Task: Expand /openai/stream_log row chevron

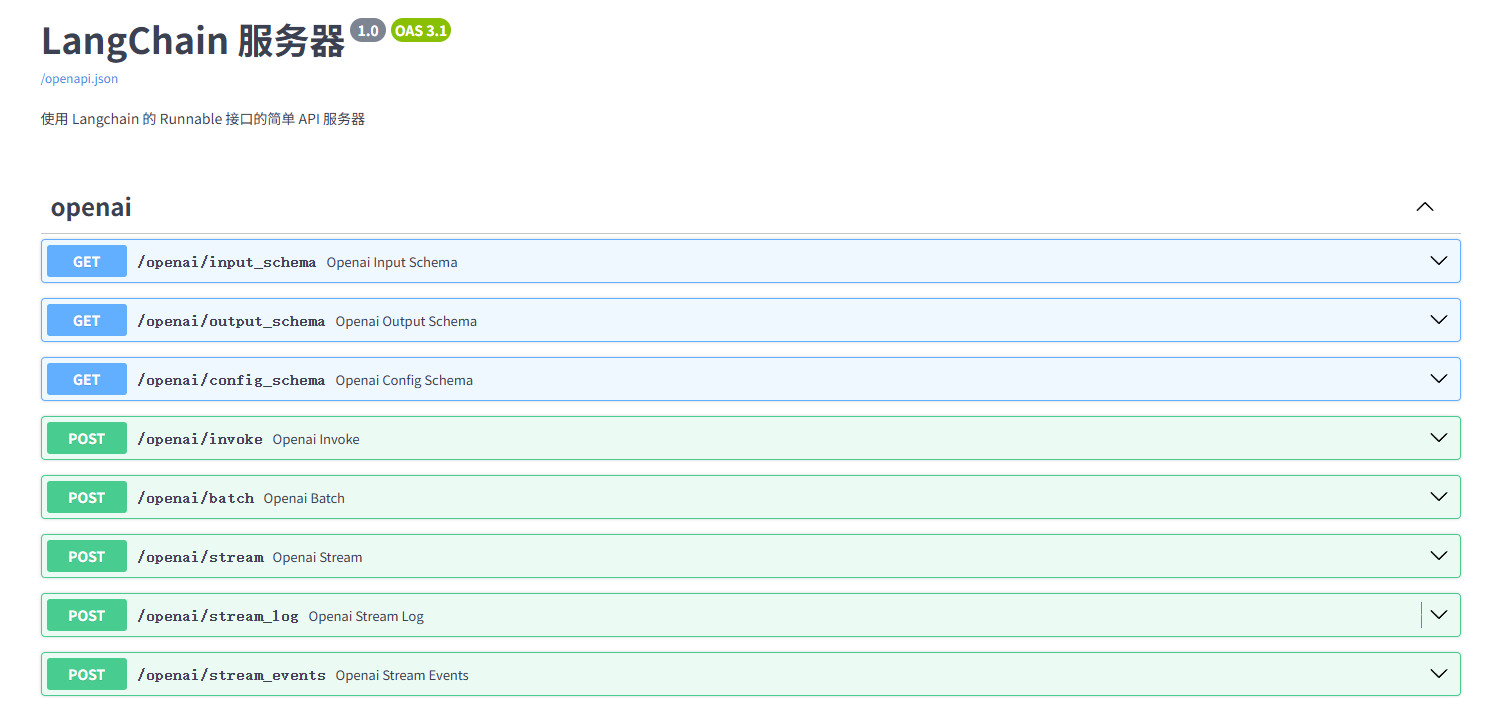Action: pos(1439,615)
